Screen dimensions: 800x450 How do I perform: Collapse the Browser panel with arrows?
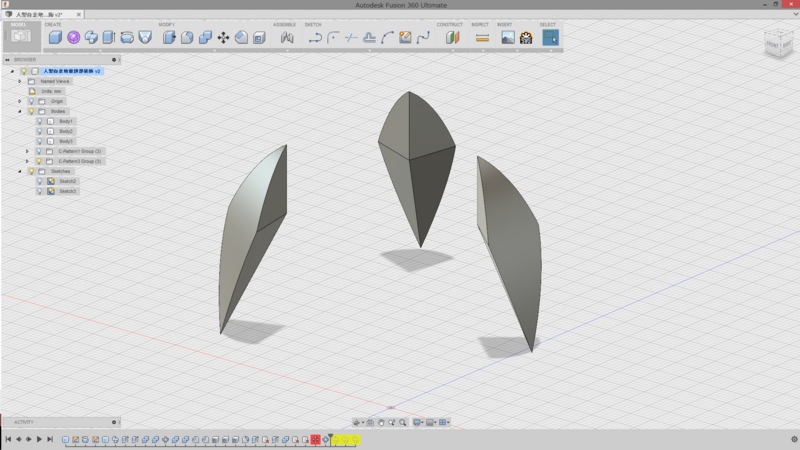coord(7,60)
